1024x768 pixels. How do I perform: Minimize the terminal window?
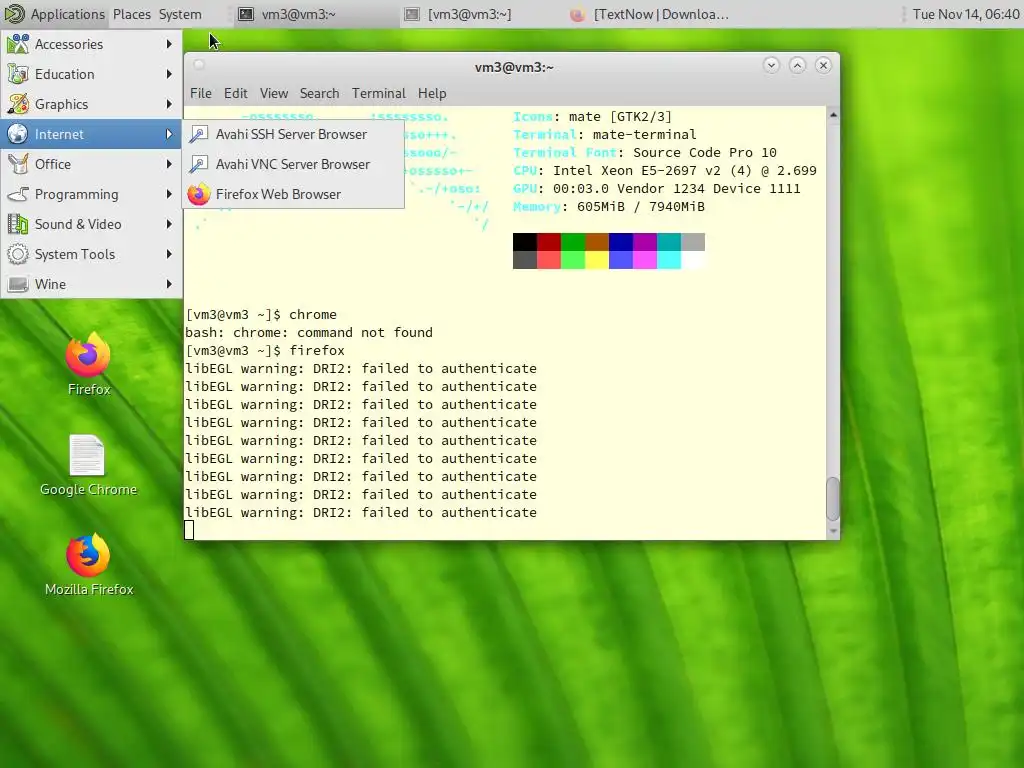click(x=771, y=65)
